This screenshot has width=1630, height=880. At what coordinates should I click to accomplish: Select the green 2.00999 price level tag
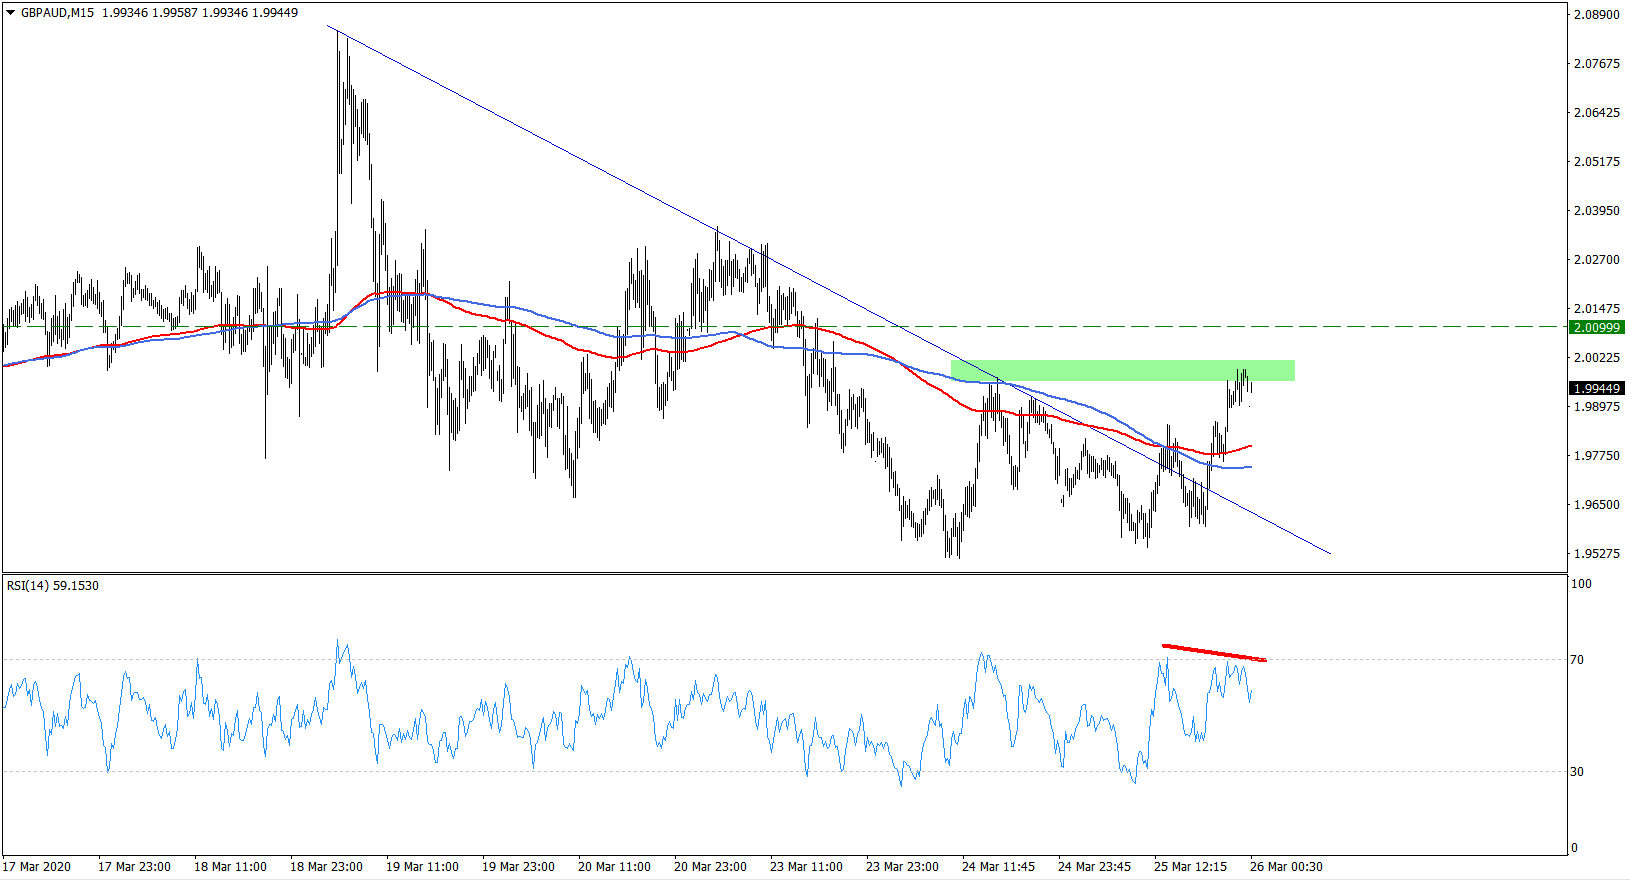(x=1597, y=327)
